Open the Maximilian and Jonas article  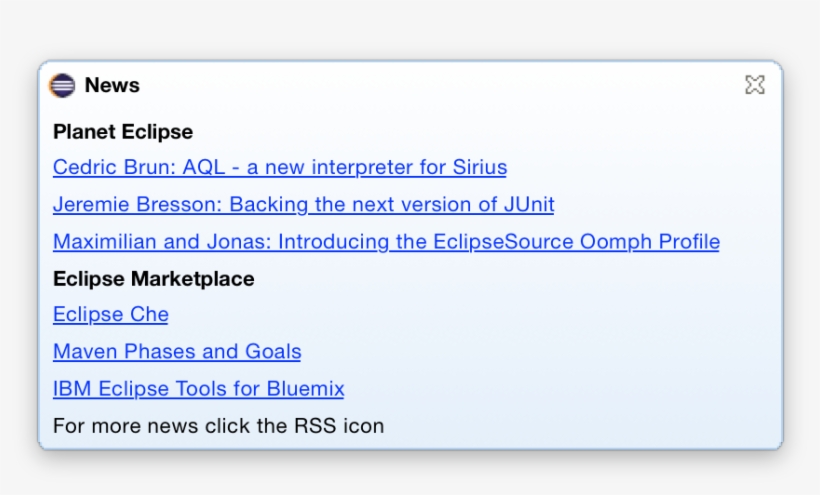386,242
